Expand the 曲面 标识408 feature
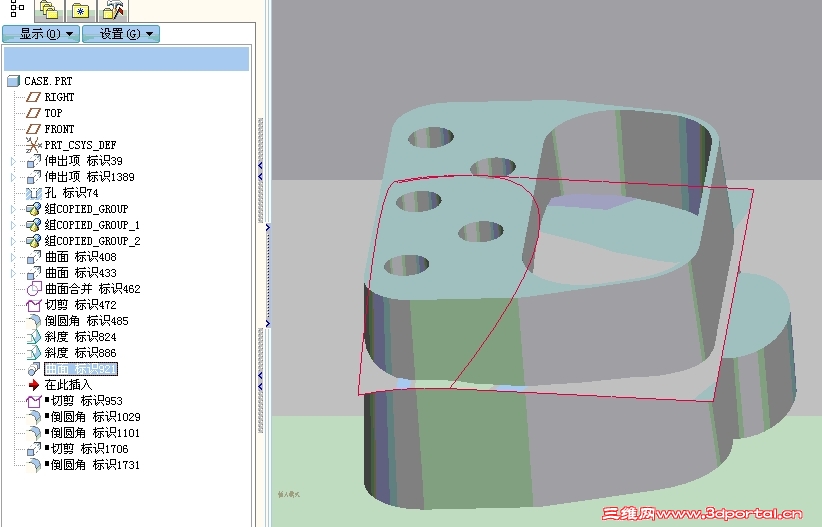The image size is (822, 527). coord(14,257)
